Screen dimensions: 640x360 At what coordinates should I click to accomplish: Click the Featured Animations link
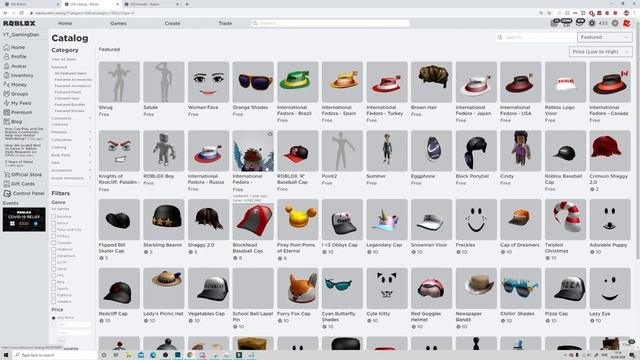pos(73,86)
